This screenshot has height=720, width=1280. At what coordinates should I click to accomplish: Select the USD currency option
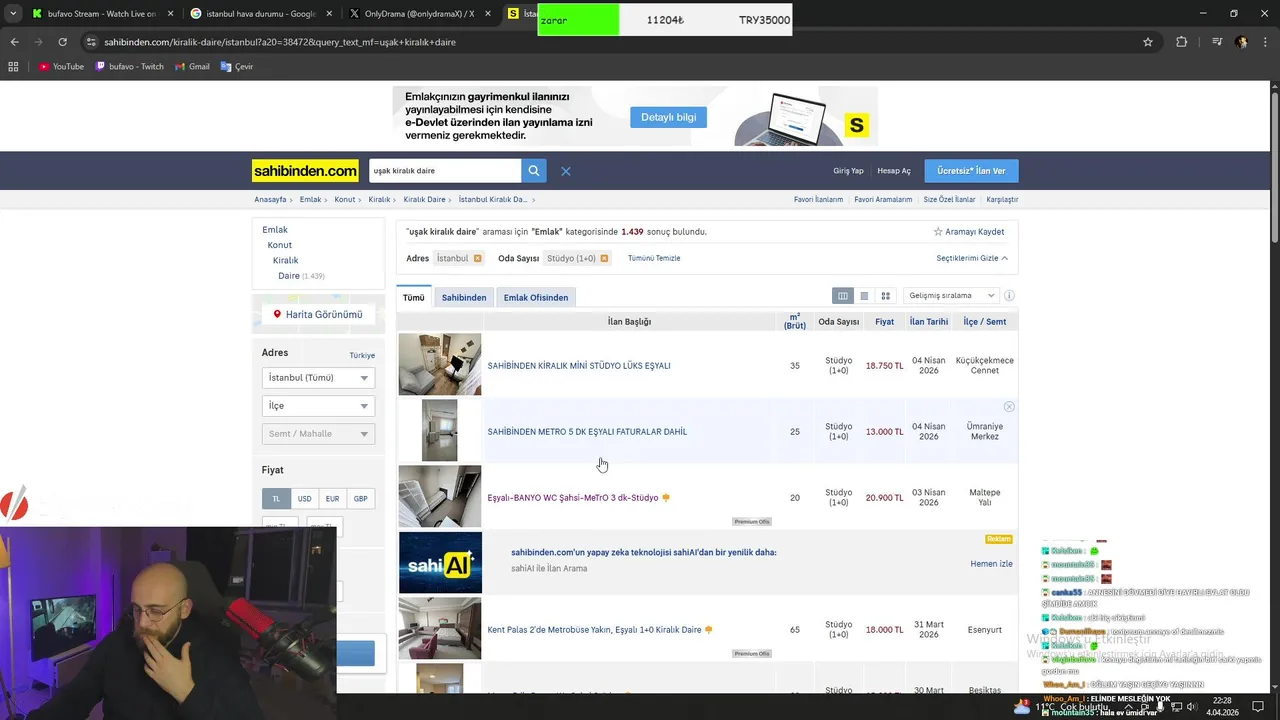(x=304, y=499)
